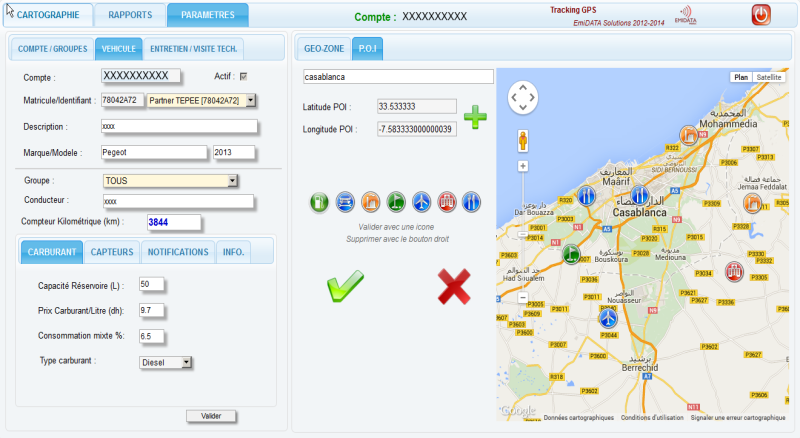Click the model year 2013 field
Image resolution: width=800 pixels, height=438 pixels.
click(234, 152)
